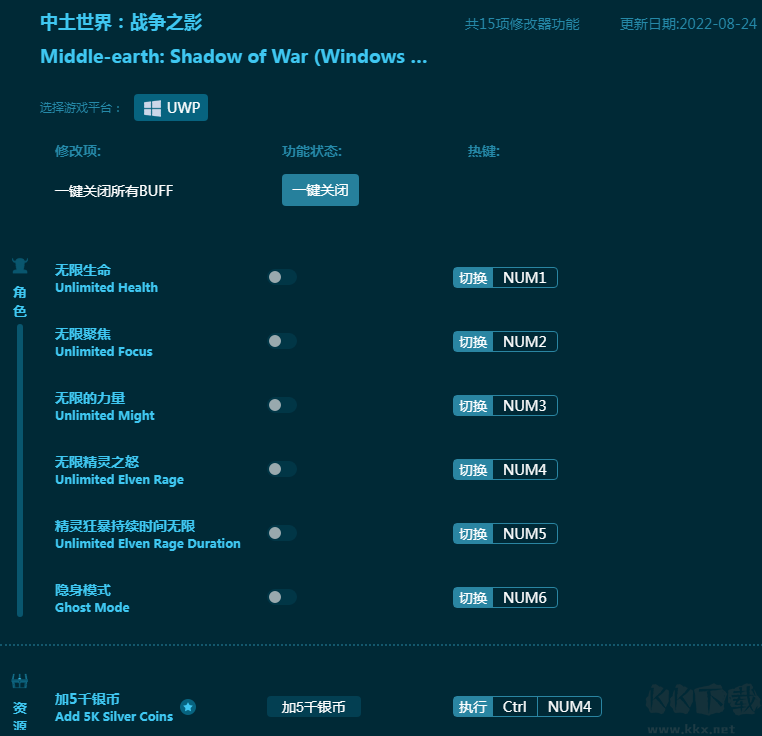
Task: Click the Windows logo on UWP platform button
Action: 152,108
